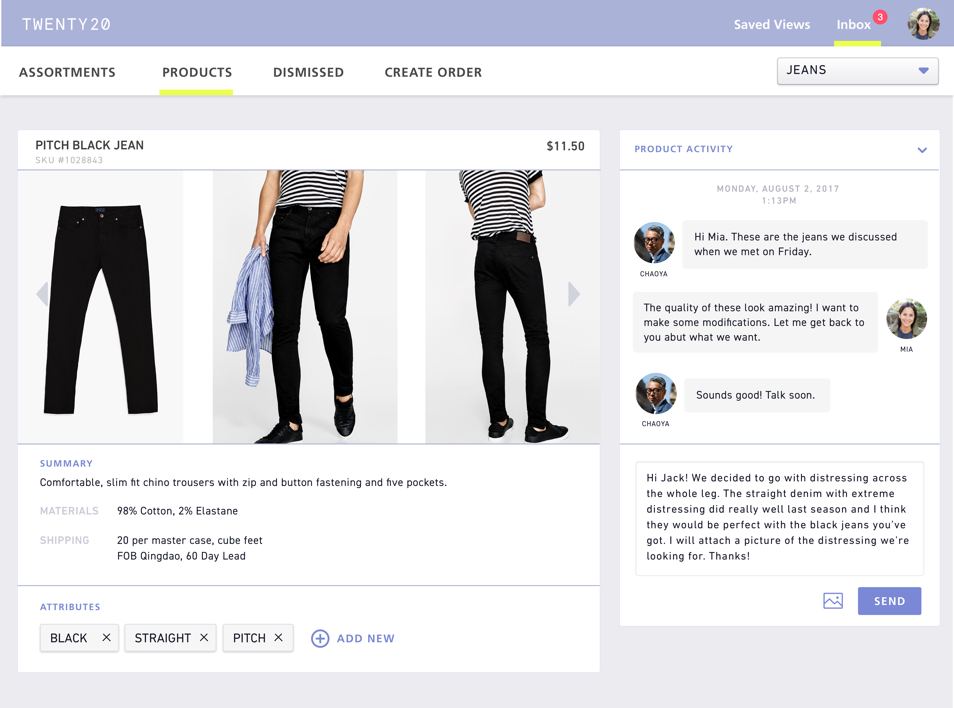Click the message compose text box

tap(779, 518)
